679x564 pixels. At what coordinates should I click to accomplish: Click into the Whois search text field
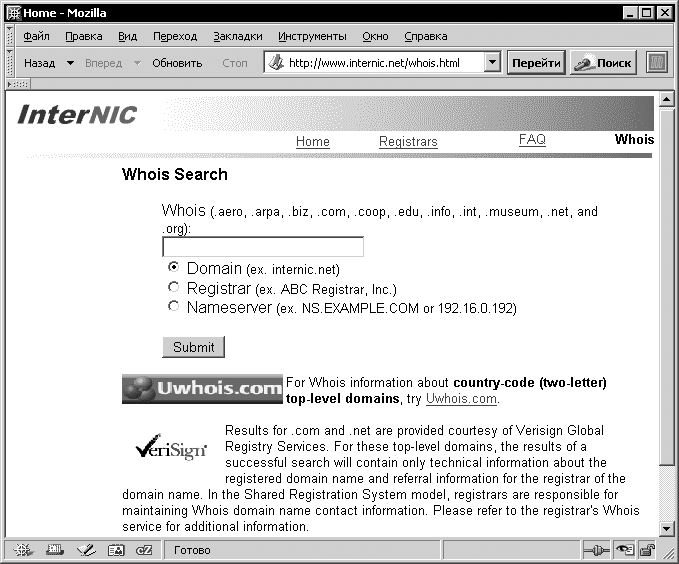(263, 247)
